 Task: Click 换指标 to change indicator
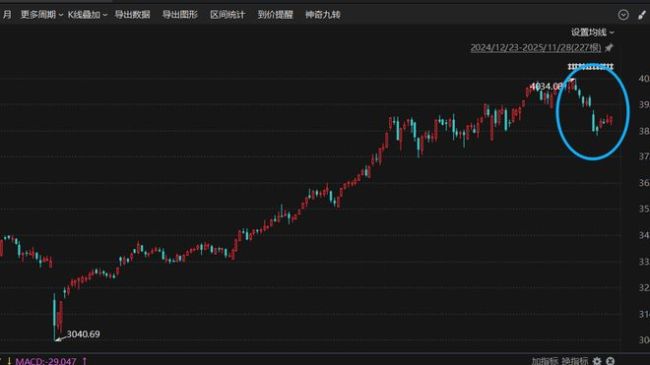(x=575, y=361)
